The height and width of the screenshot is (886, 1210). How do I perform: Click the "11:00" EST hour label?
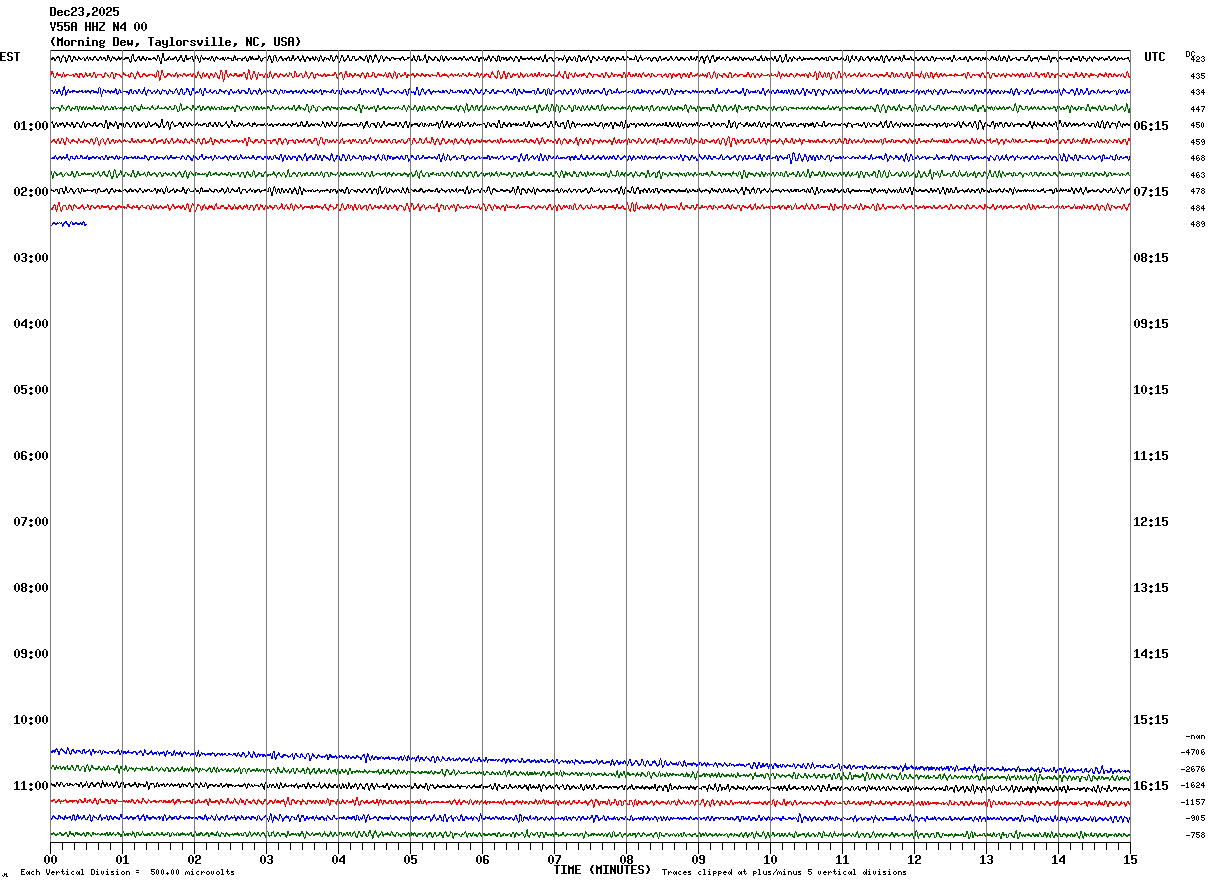(x=31, y=786)
